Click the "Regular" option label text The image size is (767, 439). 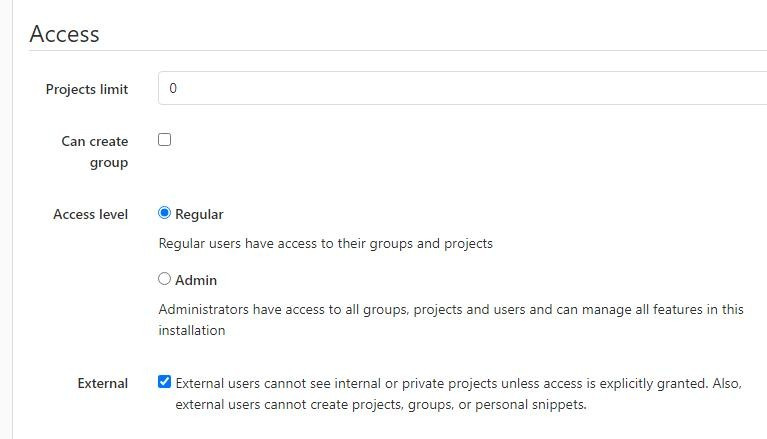click(199, 214)
